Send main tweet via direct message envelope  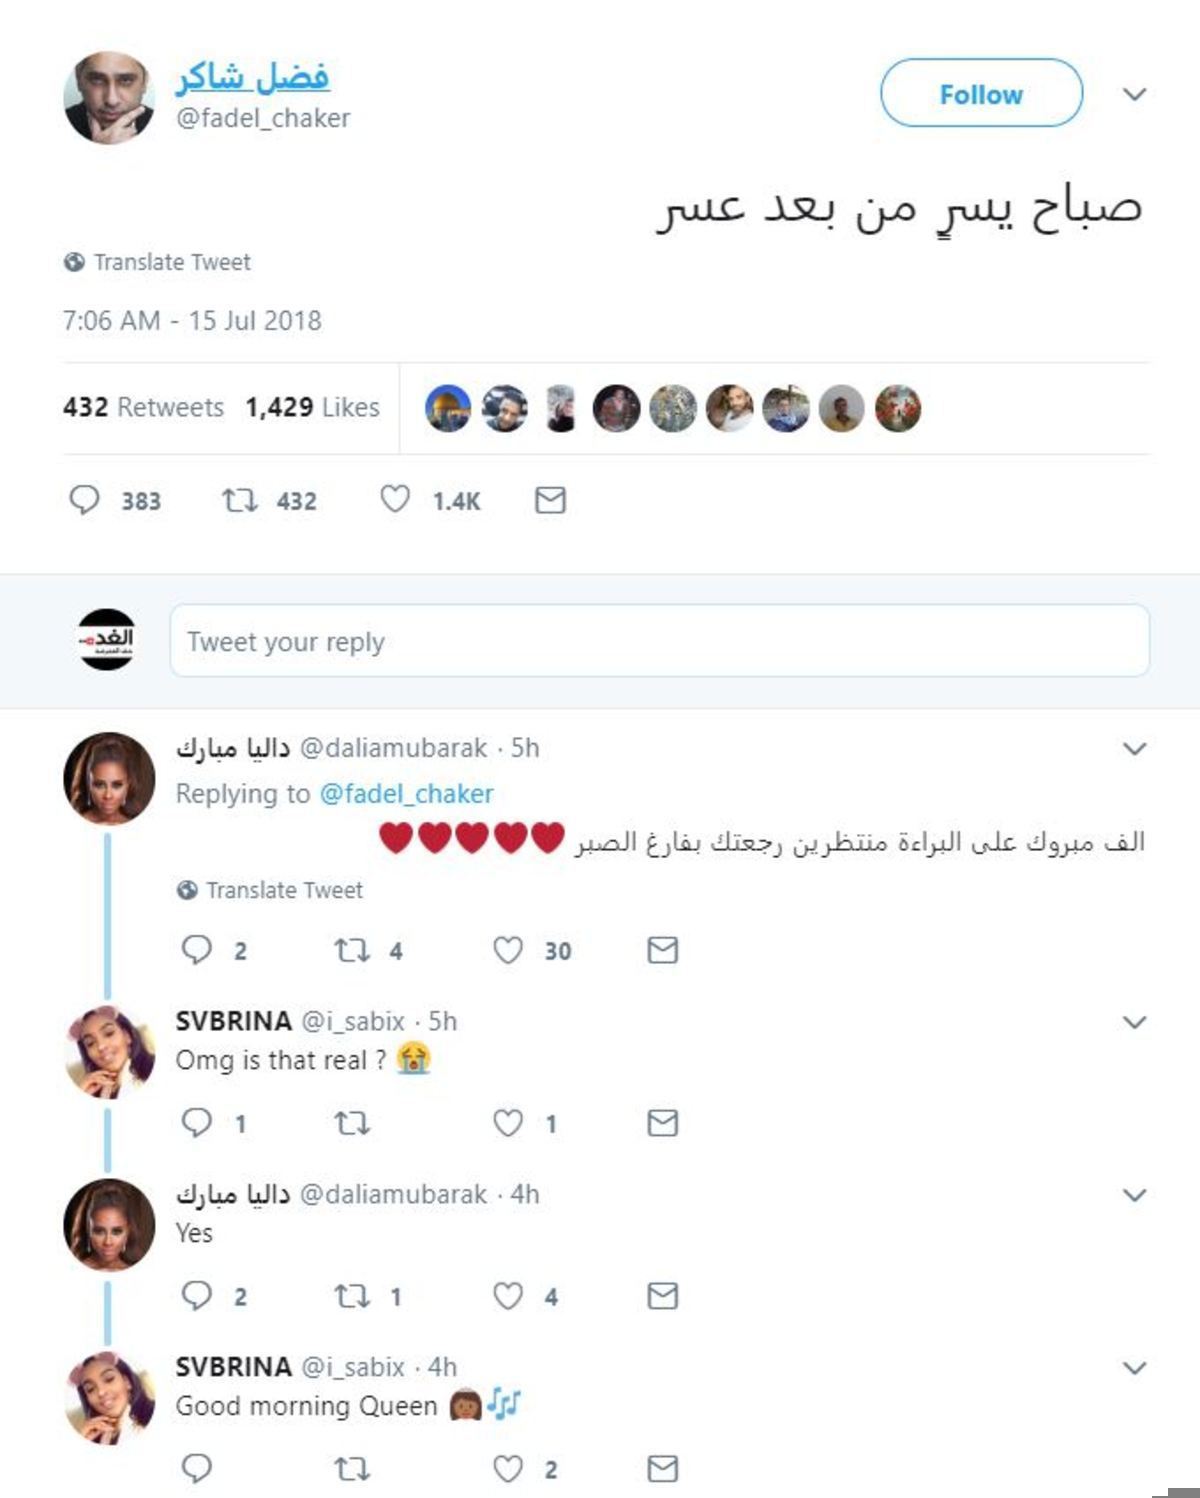550,500
